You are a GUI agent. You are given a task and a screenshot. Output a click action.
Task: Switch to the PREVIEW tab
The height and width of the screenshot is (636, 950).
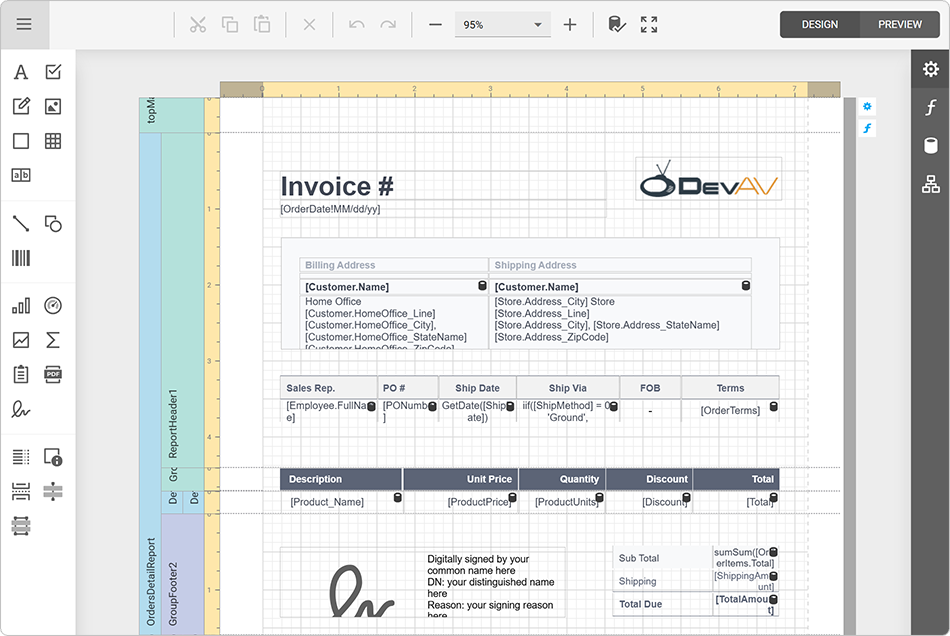coord(898,24)
